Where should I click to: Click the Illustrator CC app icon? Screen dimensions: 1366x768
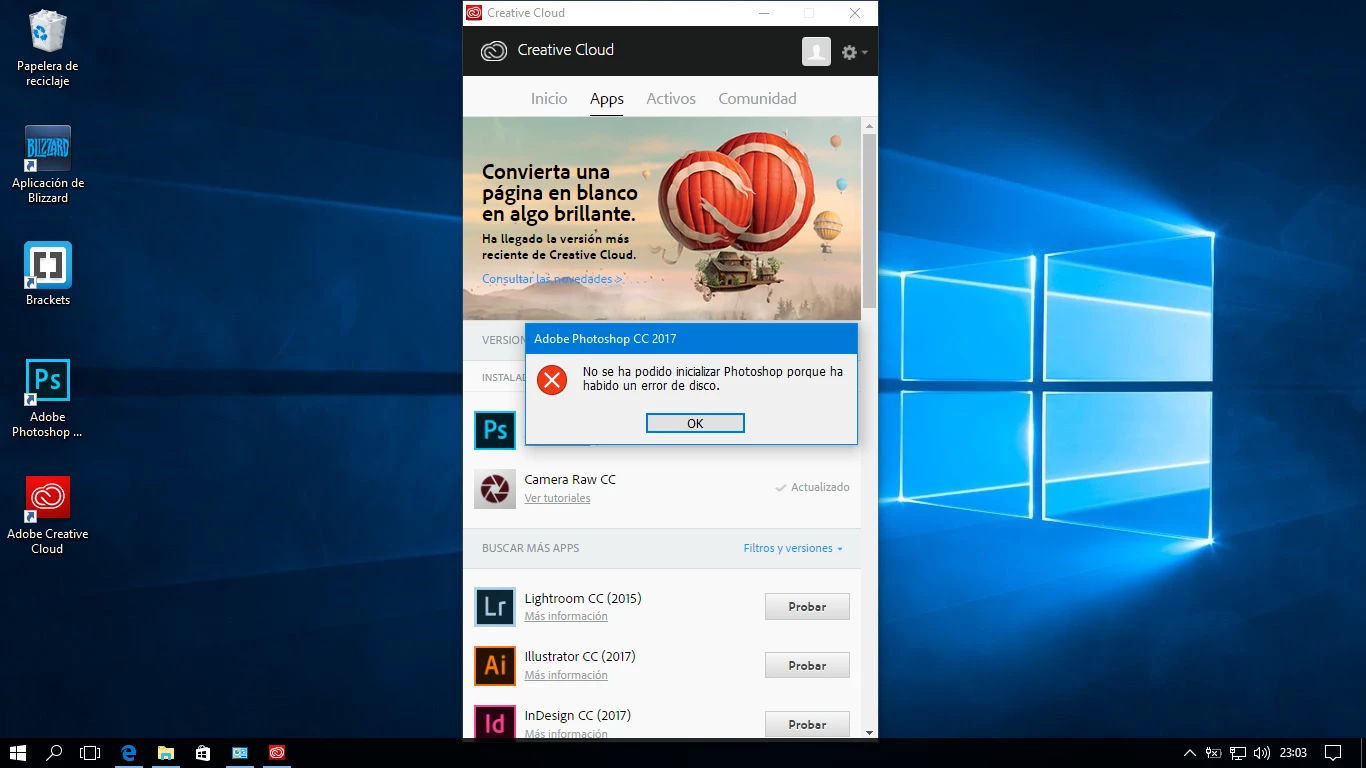coord(495,666)
